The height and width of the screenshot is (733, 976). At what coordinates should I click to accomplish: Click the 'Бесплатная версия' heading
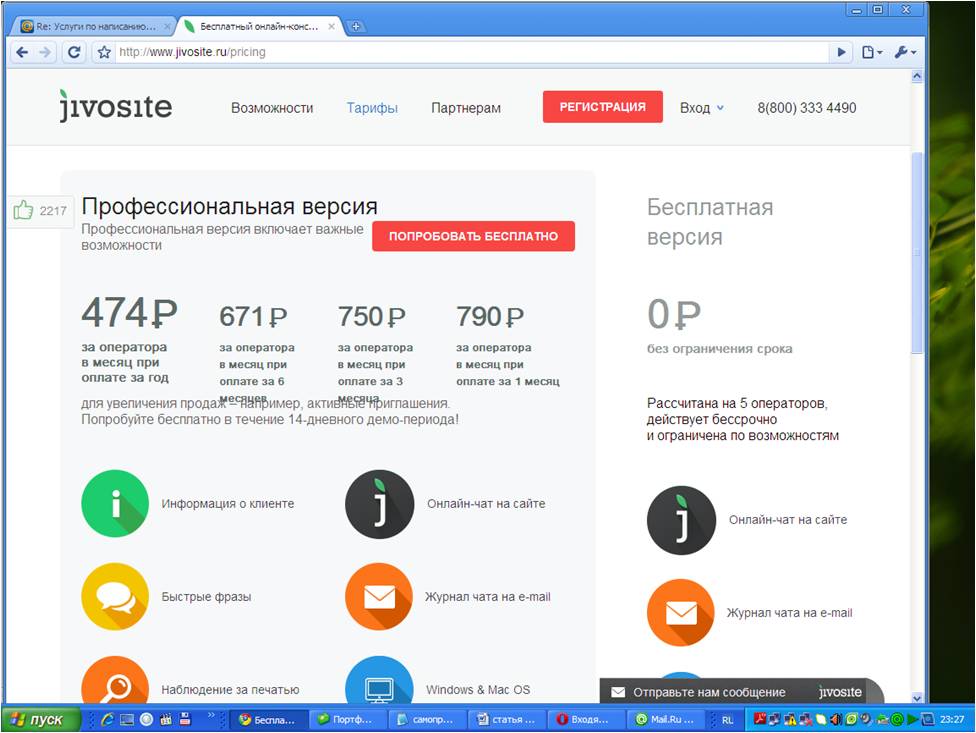pyautogui.click(x=710, y=222)
